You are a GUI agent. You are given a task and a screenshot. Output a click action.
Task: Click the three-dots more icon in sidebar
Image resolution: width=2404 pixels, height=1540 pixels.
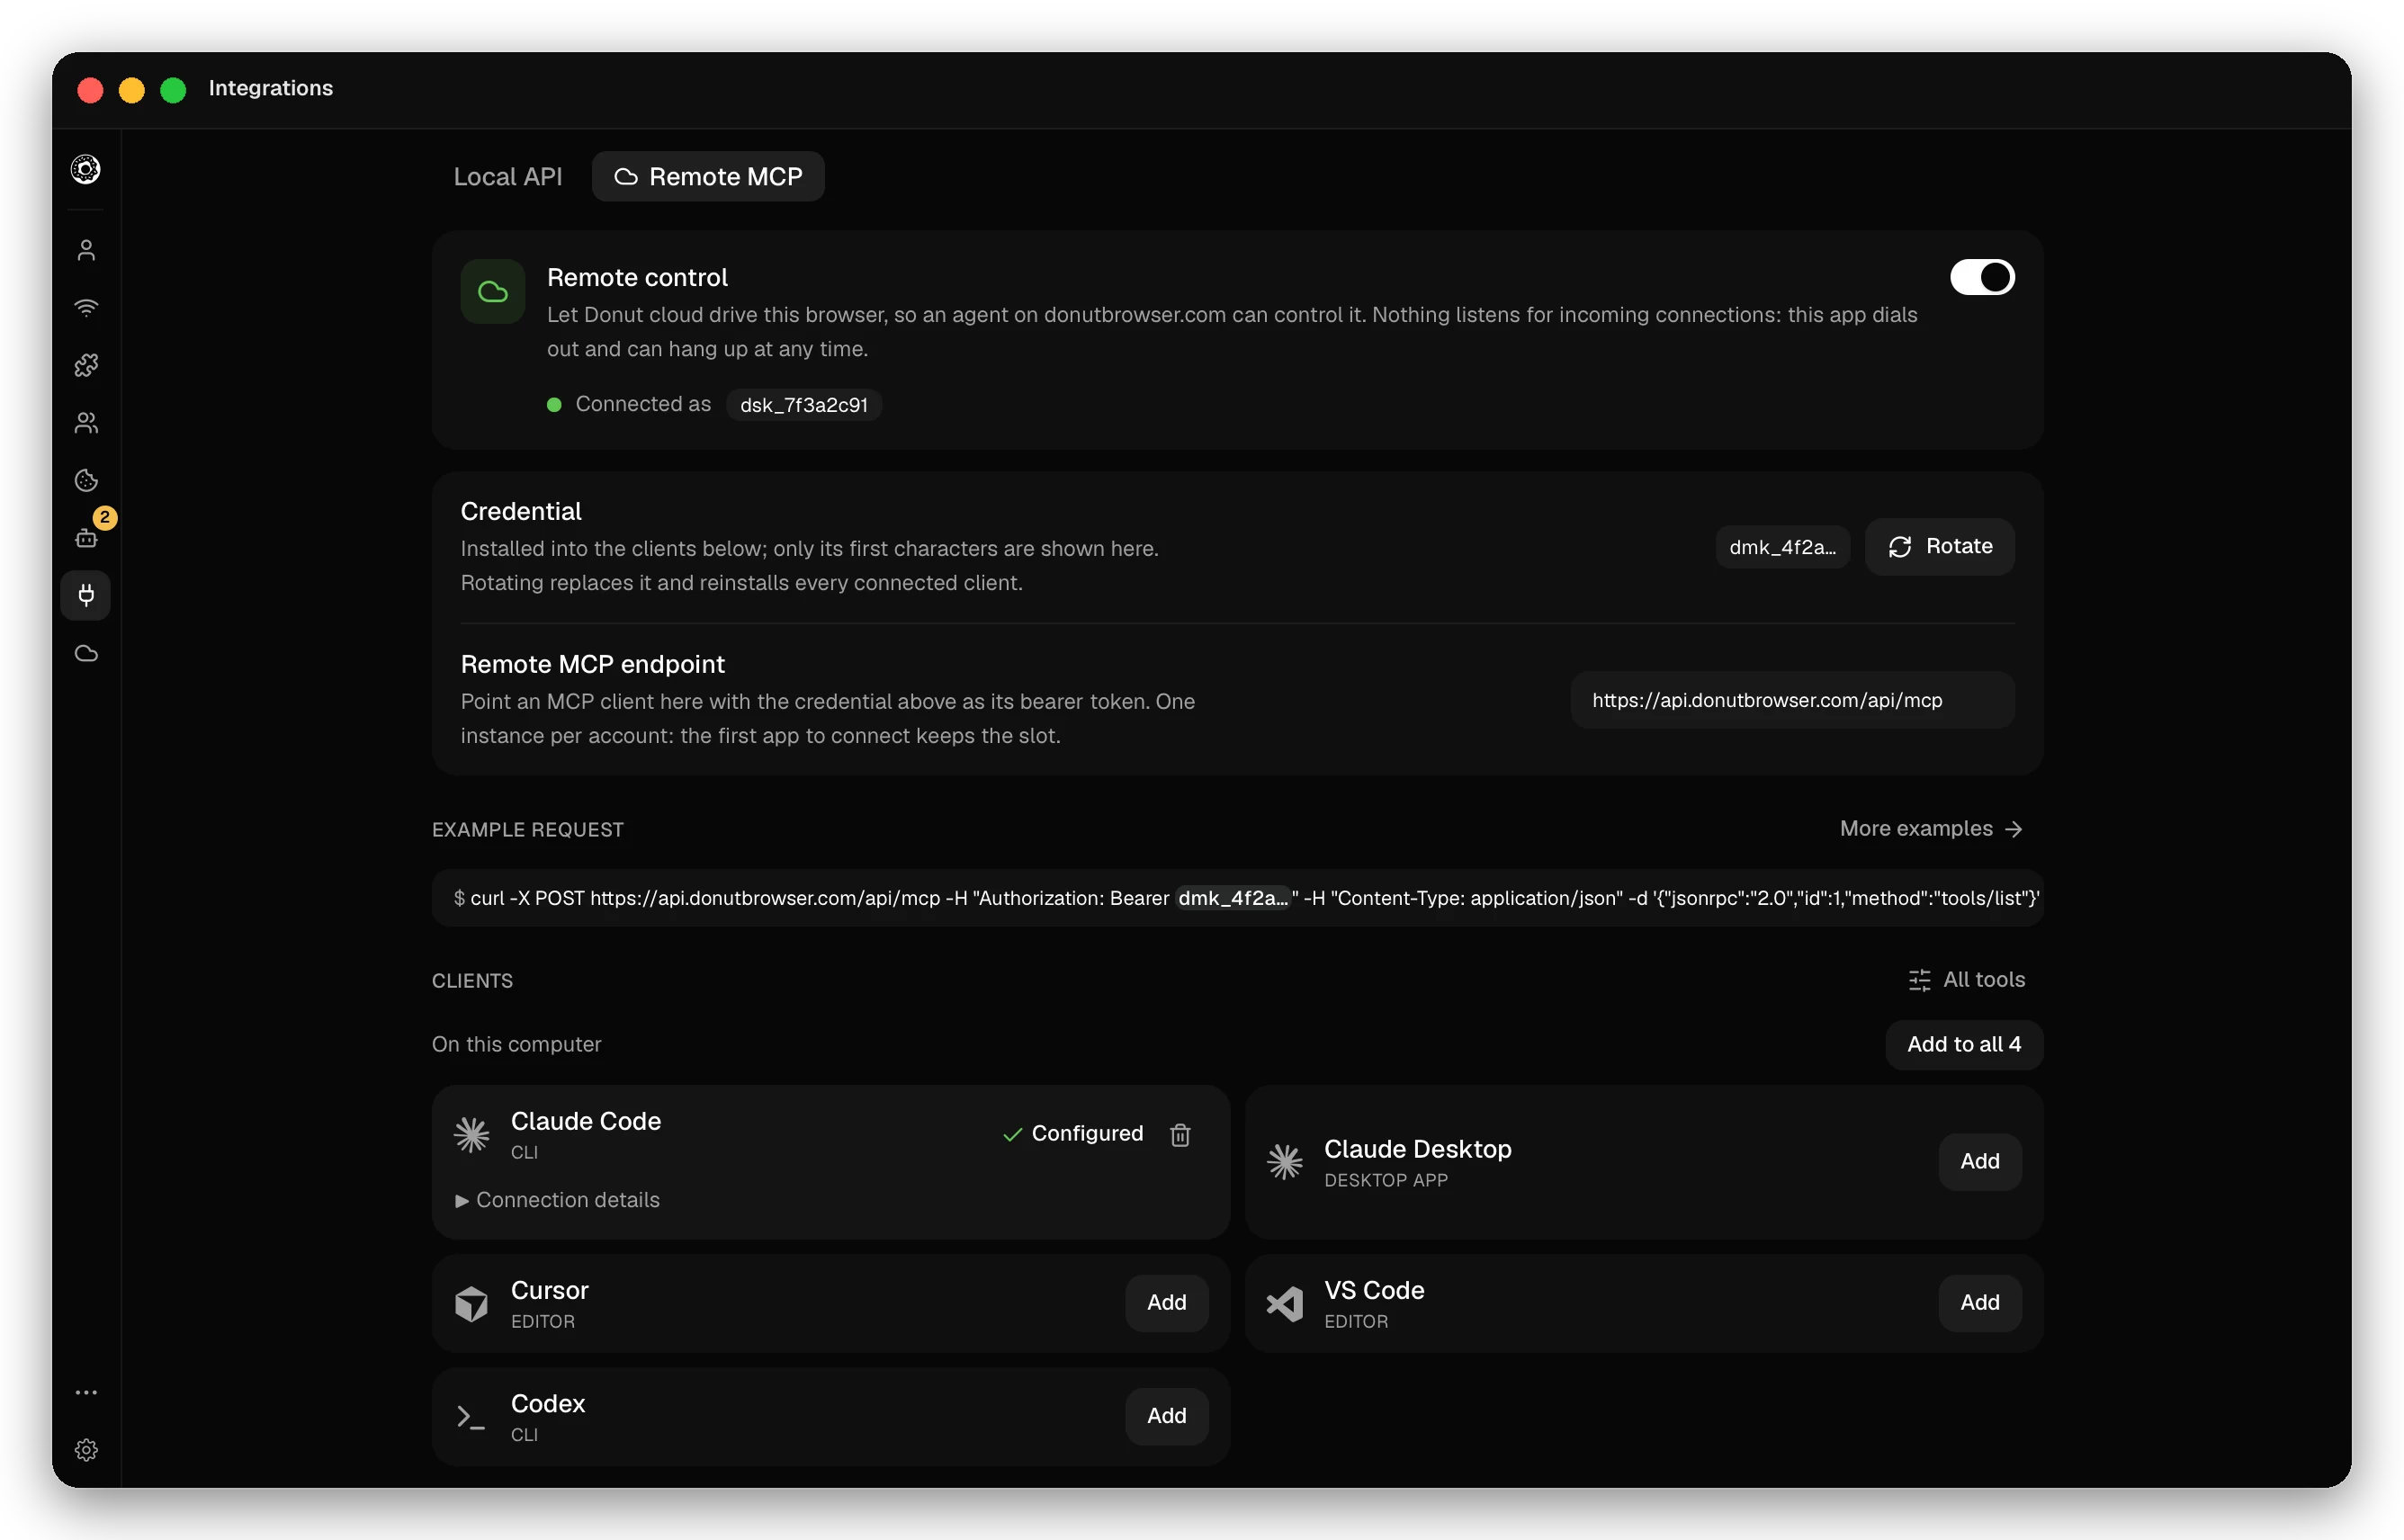click(86, 1391)
